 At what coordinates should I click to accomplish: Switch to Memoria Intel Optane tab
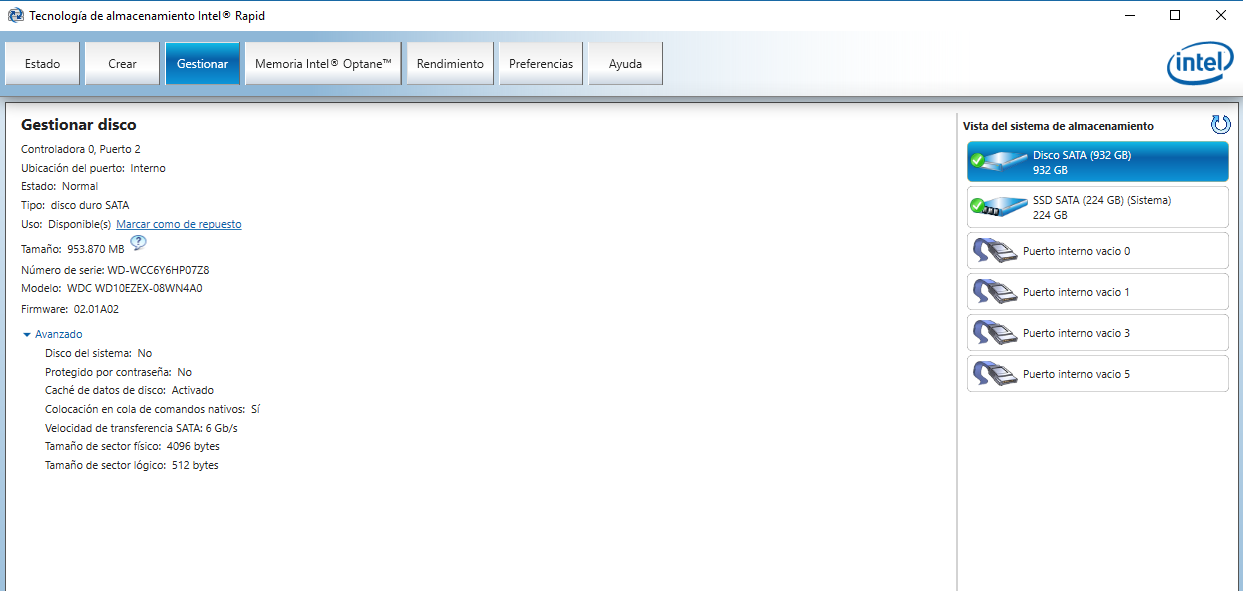coord(323,64)
